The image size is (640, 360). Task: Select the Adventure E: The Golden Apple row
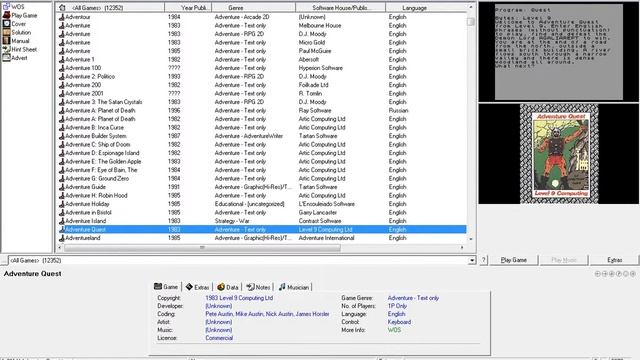(262, 162)
